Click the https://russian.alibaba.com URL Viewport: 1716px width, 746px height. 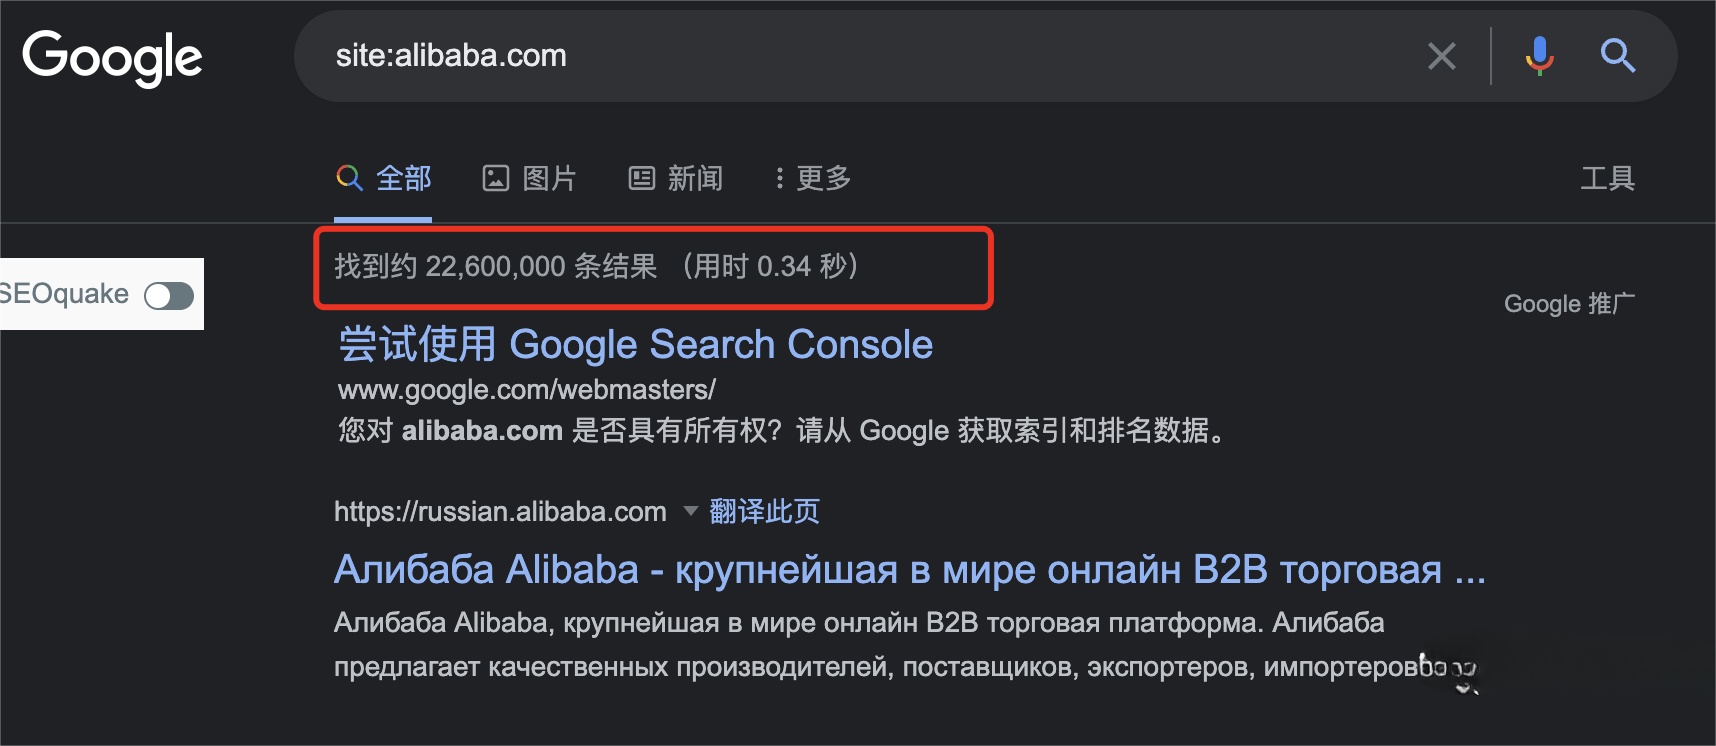click(500, 511)
